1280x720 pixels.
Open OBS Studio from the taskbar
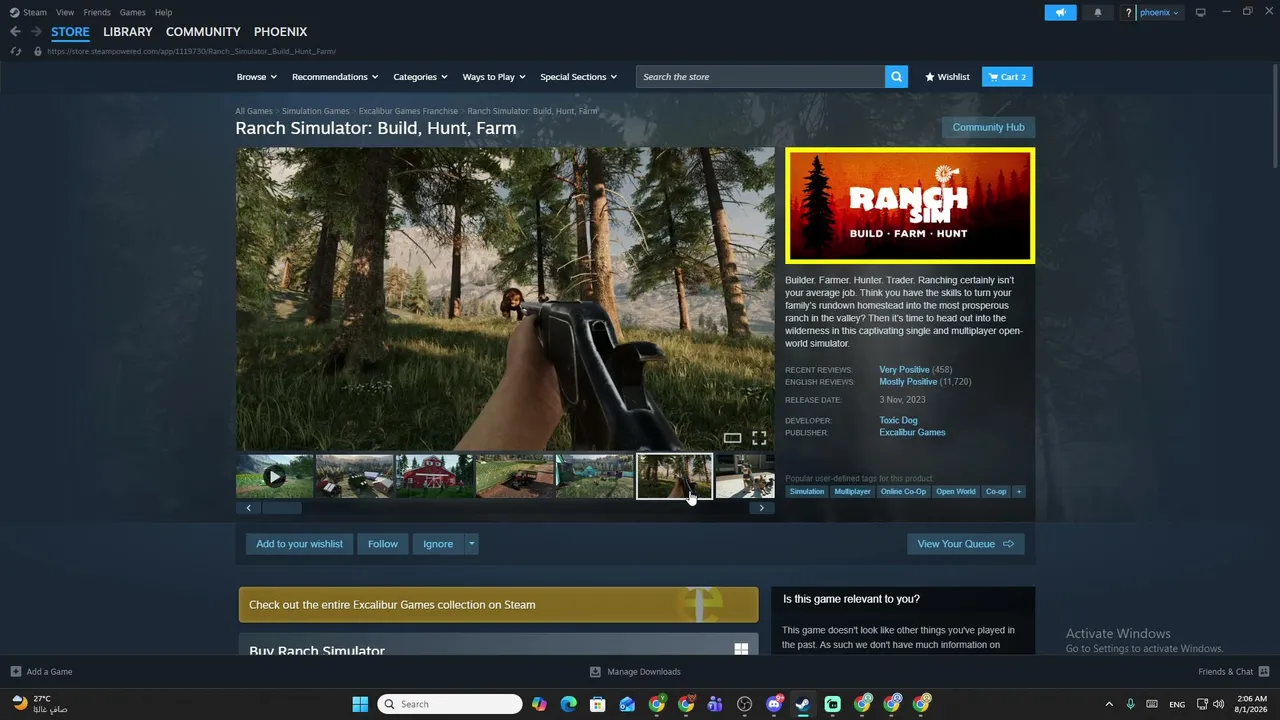(x=745, y=704)
